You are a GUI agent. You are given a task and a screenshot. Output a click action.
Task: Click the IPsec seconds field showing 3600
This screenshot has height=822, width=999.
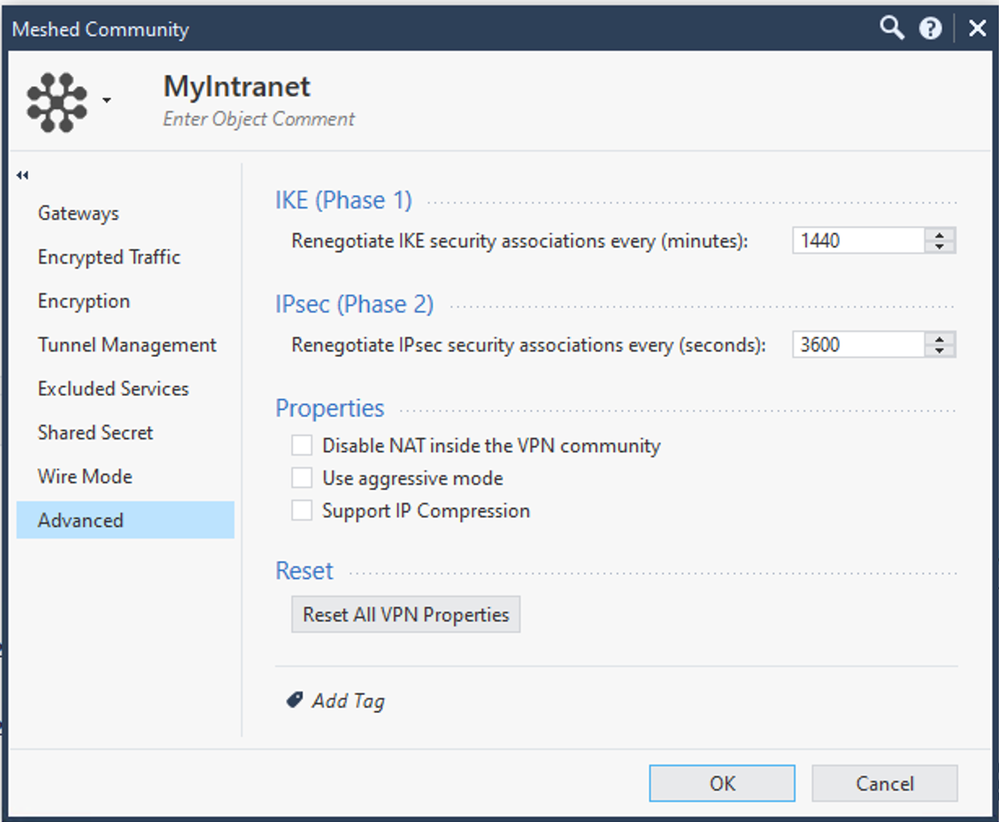click(x=858, y=344)
